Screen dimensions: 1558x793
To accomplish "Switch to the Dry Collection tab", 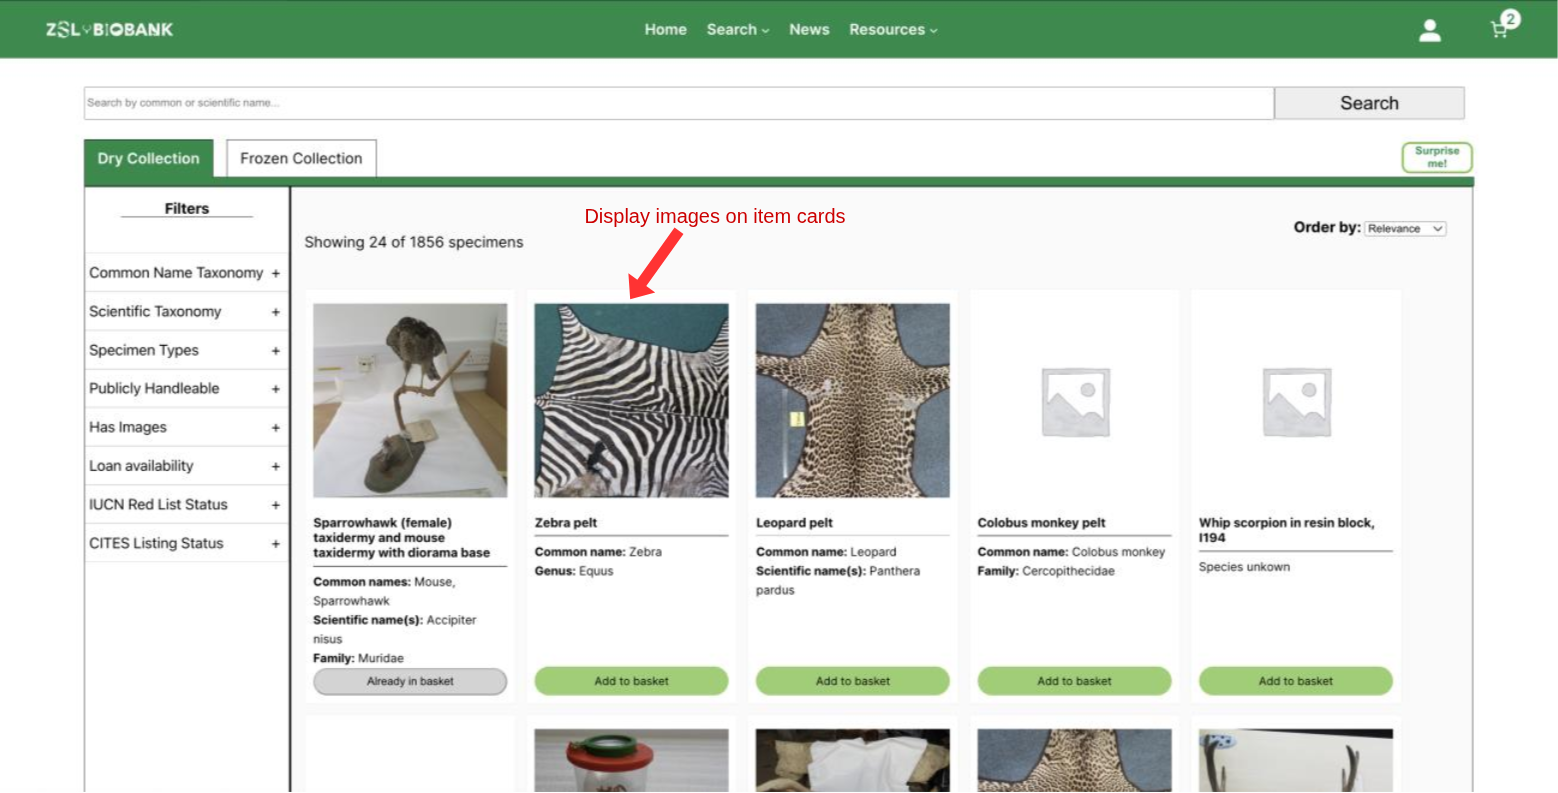I will pyautogui.click(x=149, y=158).
